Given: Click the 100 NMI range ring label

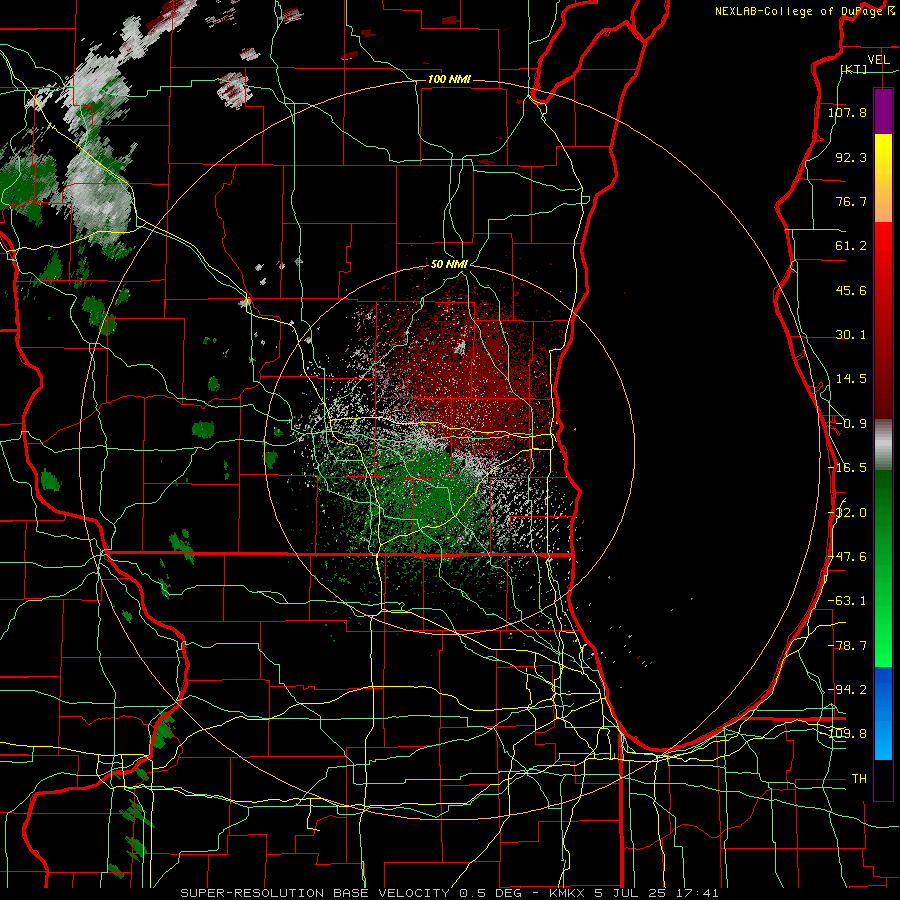Looking at the screenshot, I should [449, 79].
